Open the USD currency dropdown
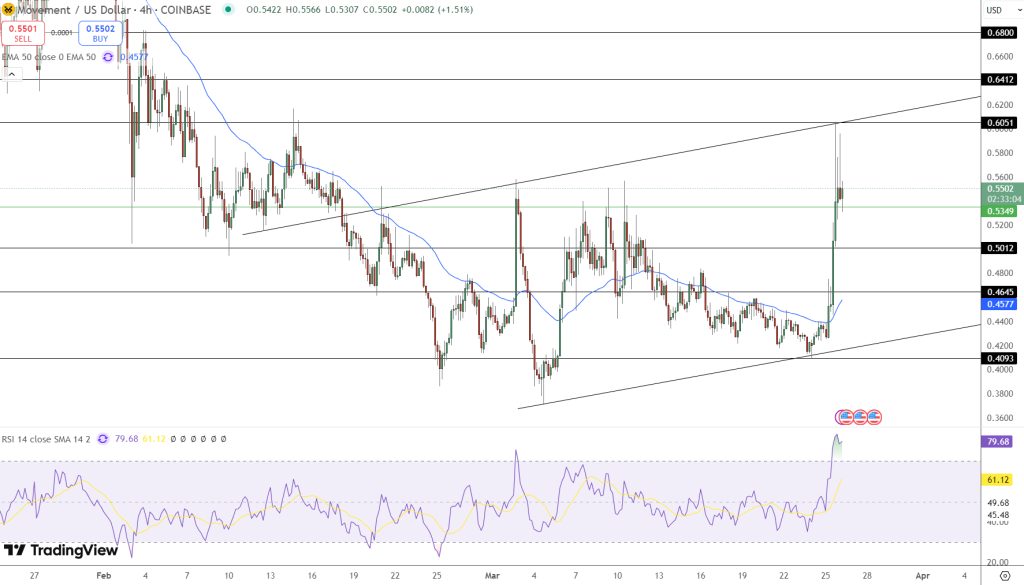The width and height of the screenshot is (1024, 585). pyautogui.click(x=1000, y=10)
